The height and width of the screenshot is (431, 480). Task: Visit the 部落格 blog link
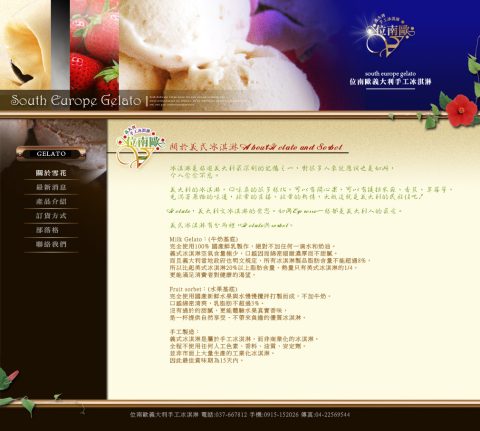(47, 230)
